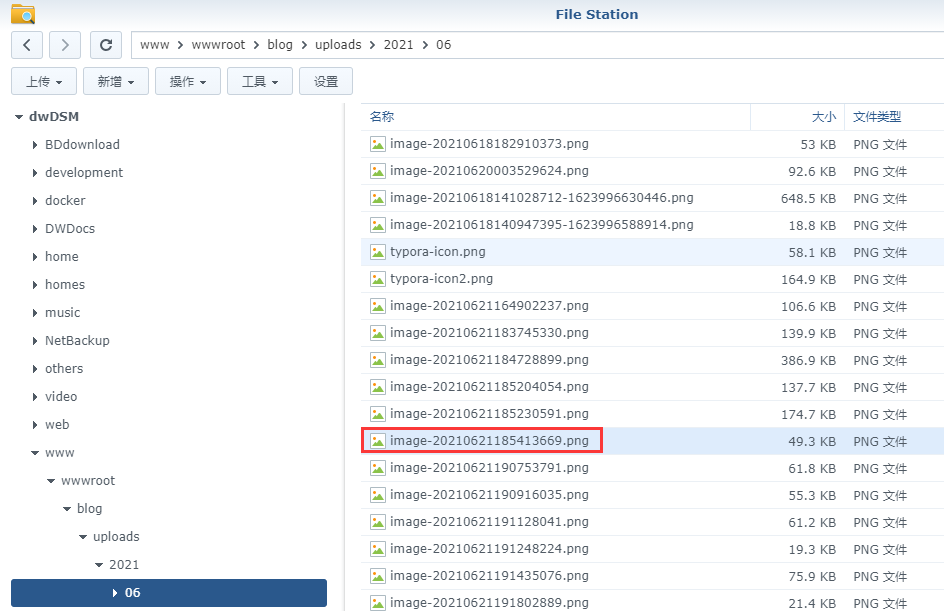Click the file icon of image-20210618141028712-1623996630446.png
This screenshot has width=944, height=611.
point(377,198)
